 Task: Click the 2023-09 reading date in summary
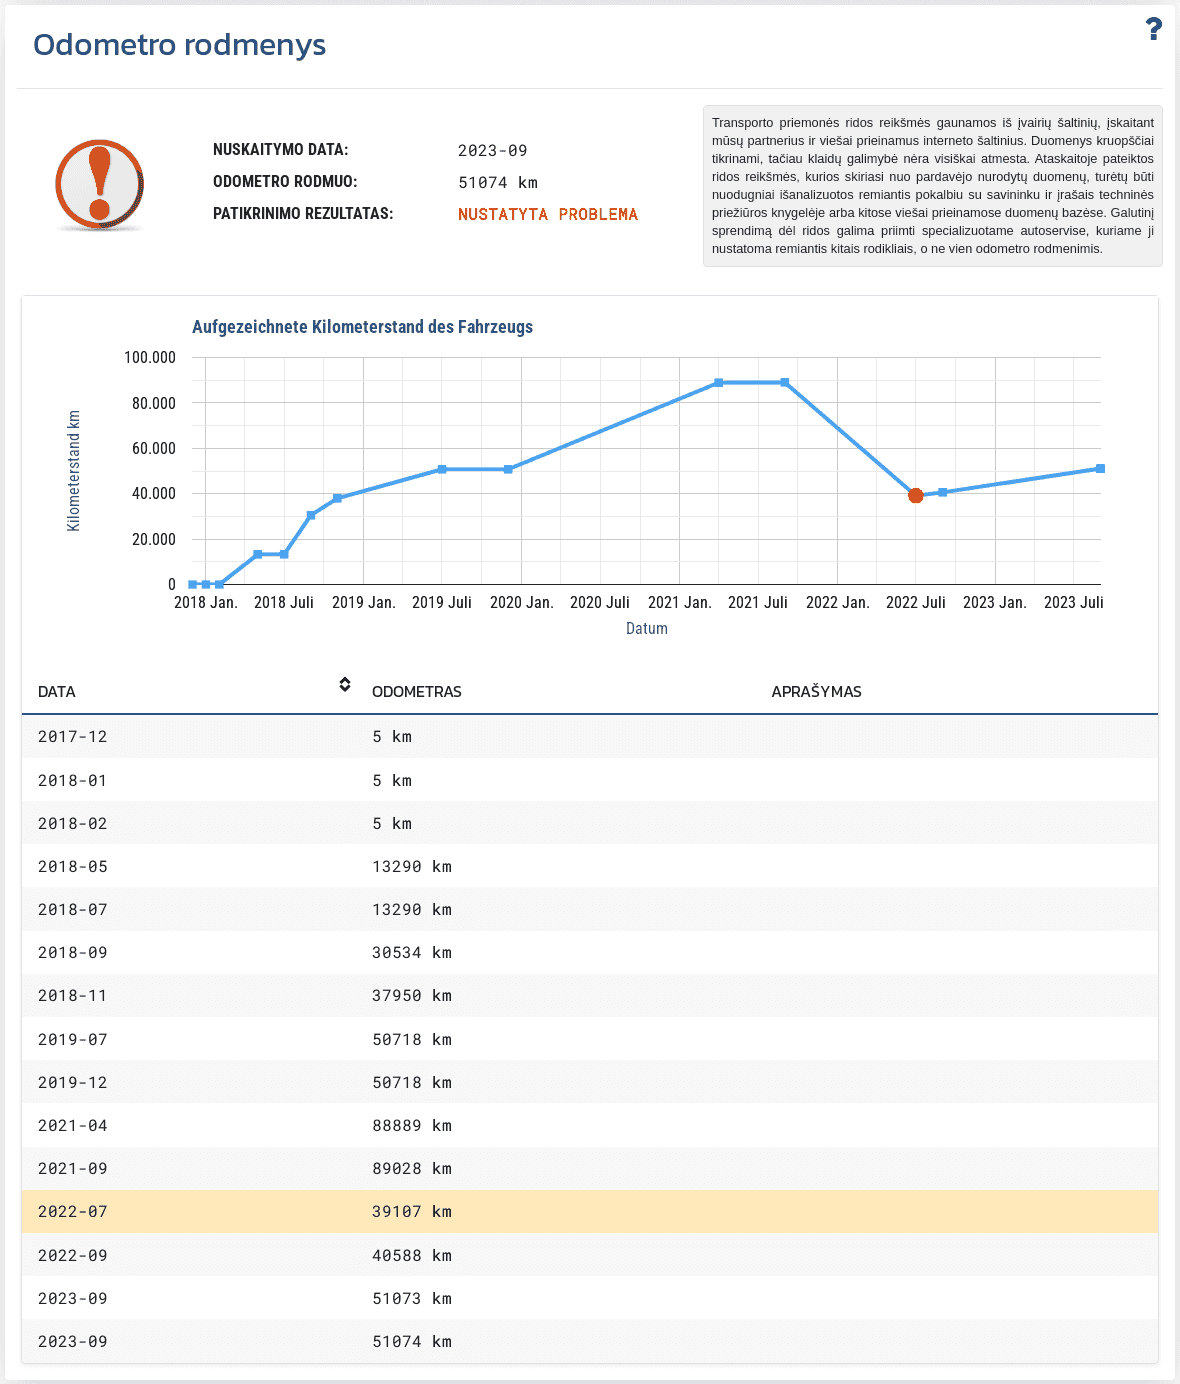[493, 151]
